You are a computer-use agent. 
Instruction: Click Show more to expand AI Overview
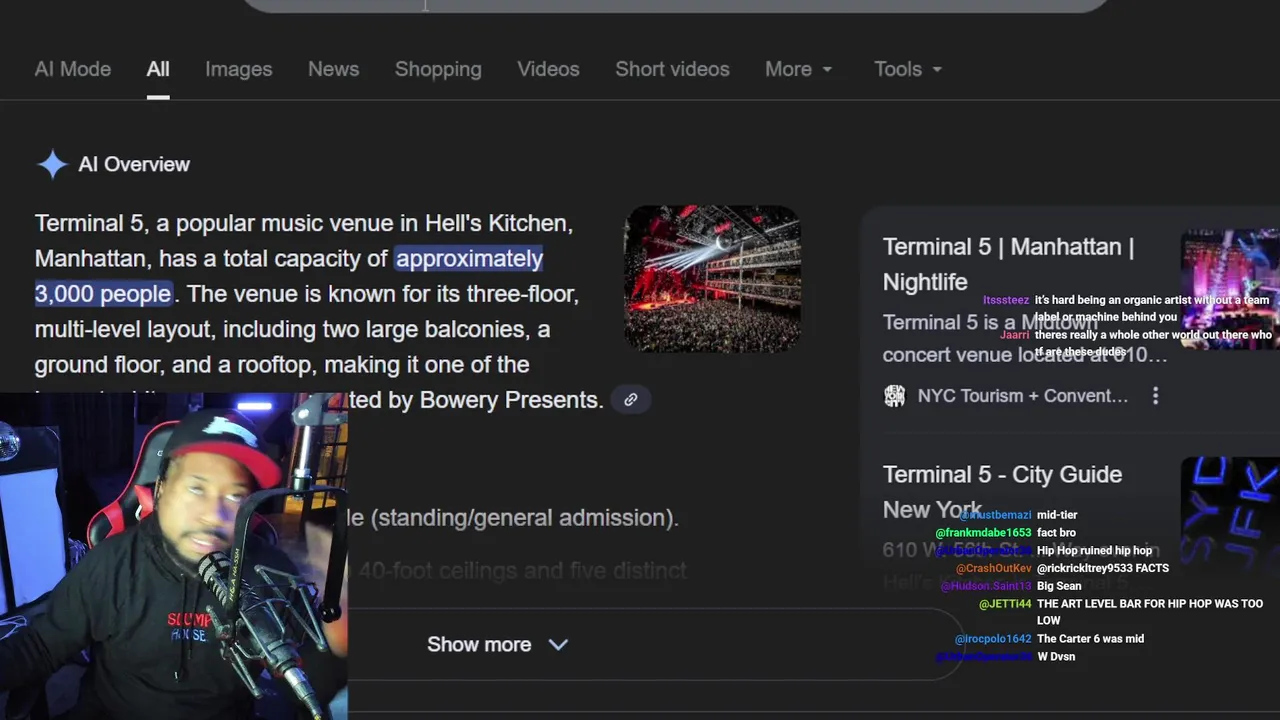(x=497, y=645)
